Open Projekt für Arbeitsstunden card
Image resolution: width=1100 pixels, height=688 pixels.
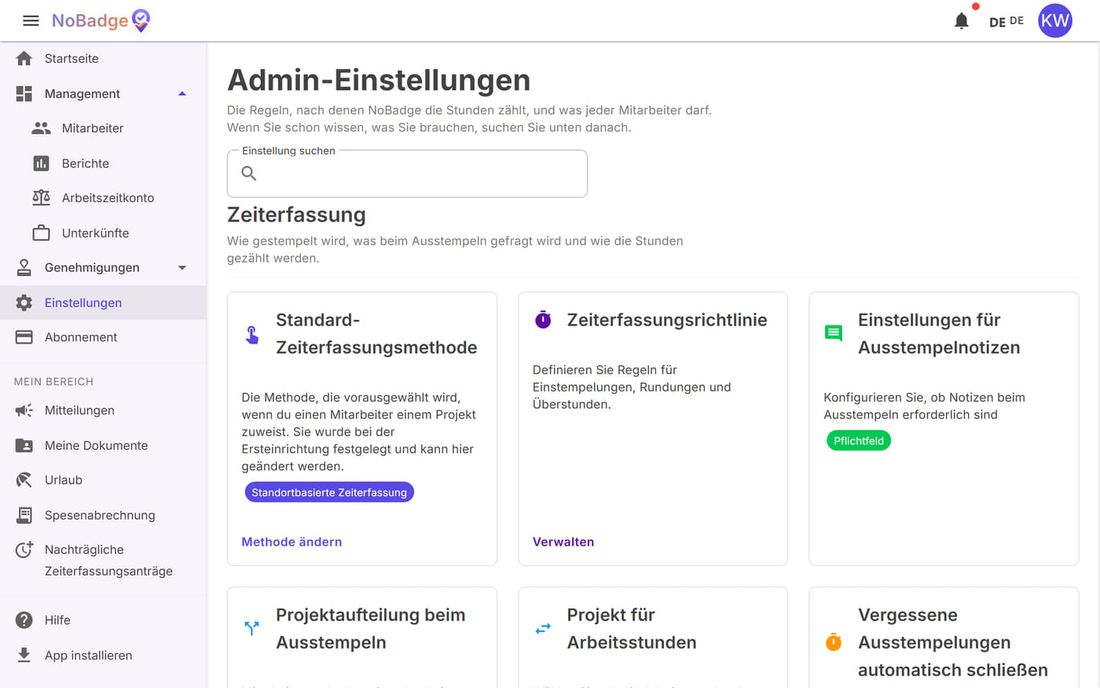click(653, 637)
